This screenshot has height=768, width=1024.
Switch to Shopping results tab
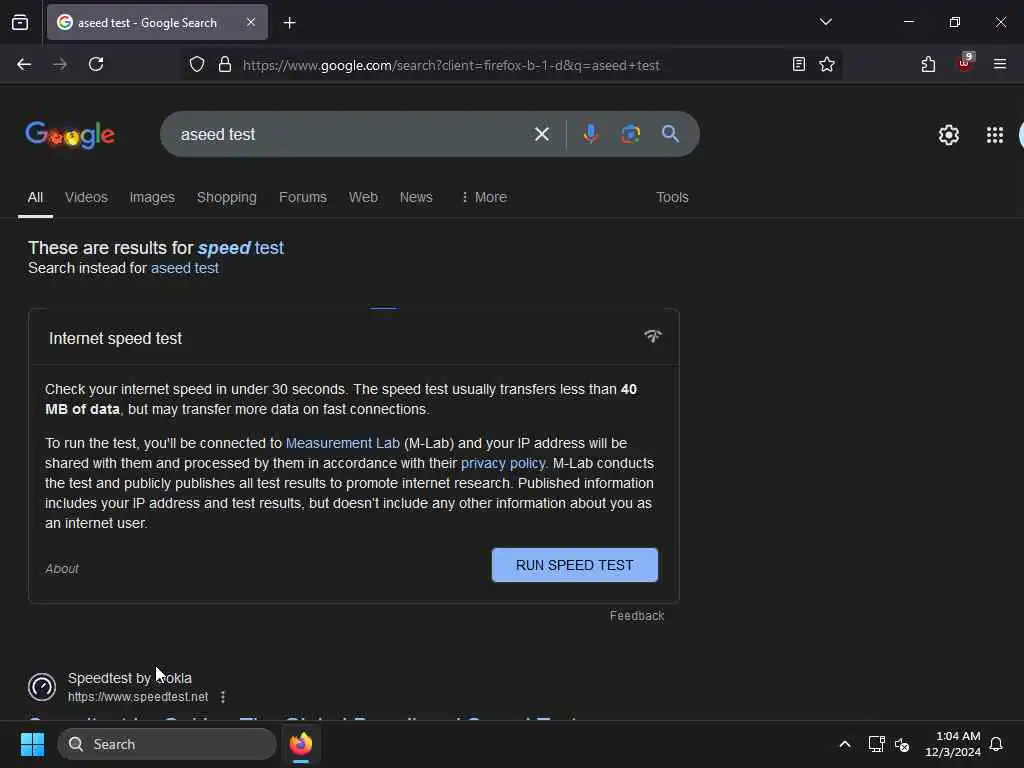coord(227,197)
